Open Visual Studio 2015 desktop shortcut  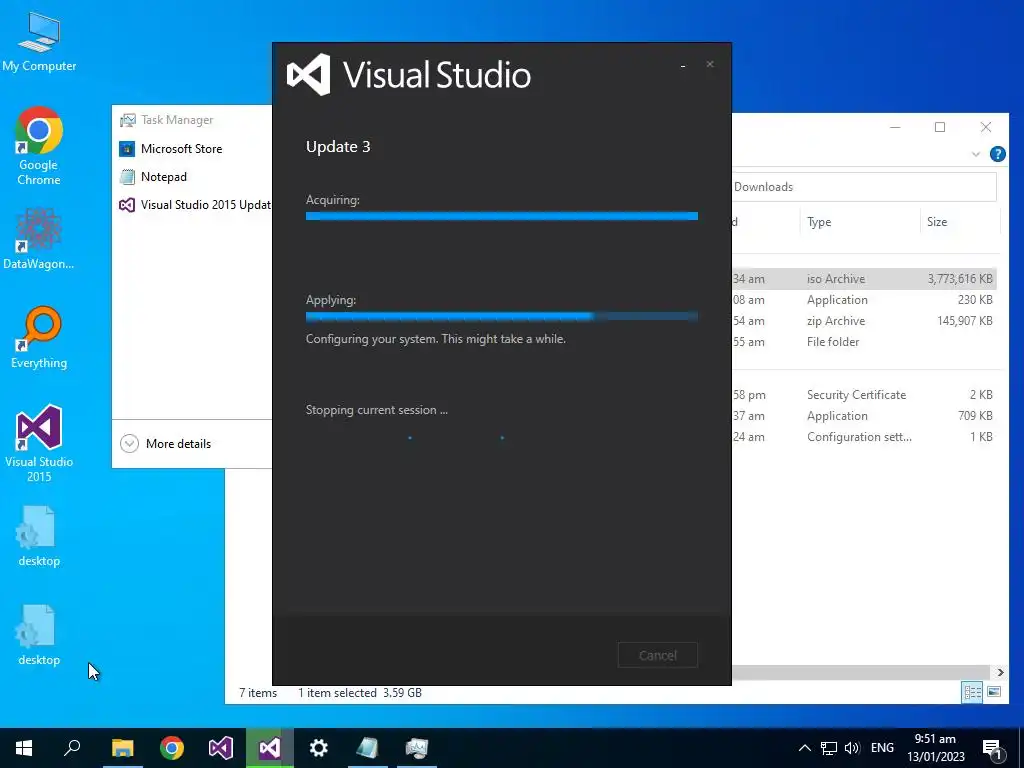pyautogui.click(x=39, y=443)
